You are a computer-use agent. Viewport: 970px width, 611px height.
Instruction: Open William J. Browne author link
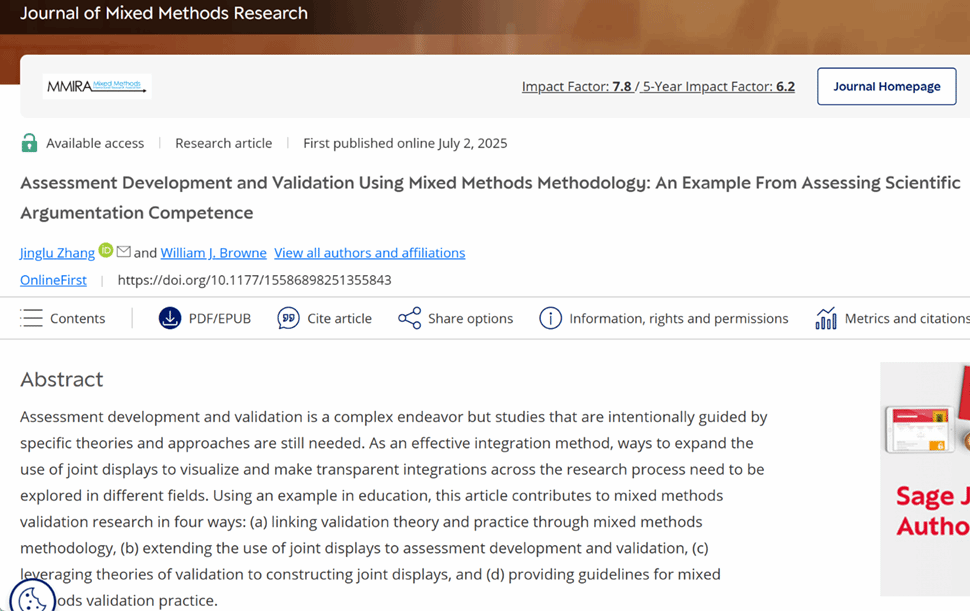[213, 253]
